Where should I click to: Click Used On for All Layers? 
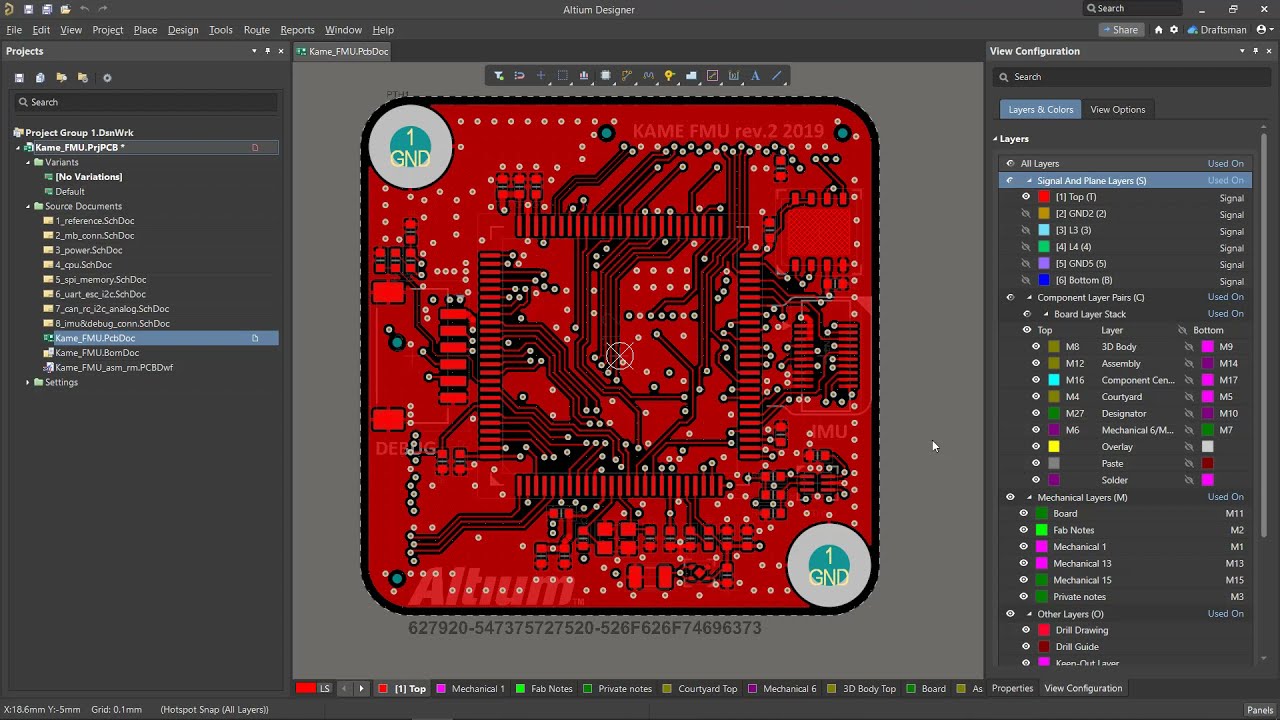1225,164
